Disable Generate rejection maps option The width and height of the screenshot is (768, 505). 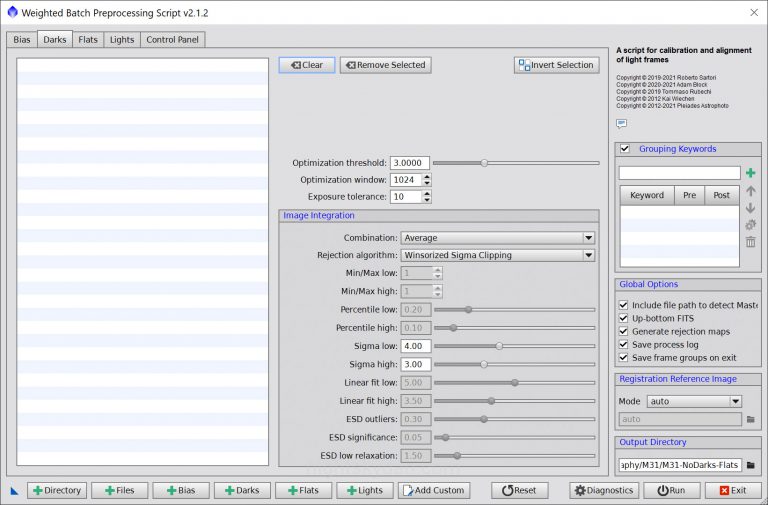point(624,331)
